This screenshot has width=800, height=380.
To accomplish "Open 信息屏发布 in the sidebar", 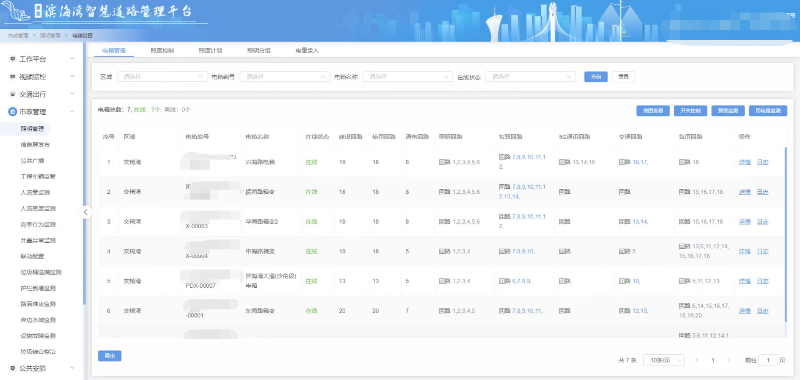I will click(35, 145).
